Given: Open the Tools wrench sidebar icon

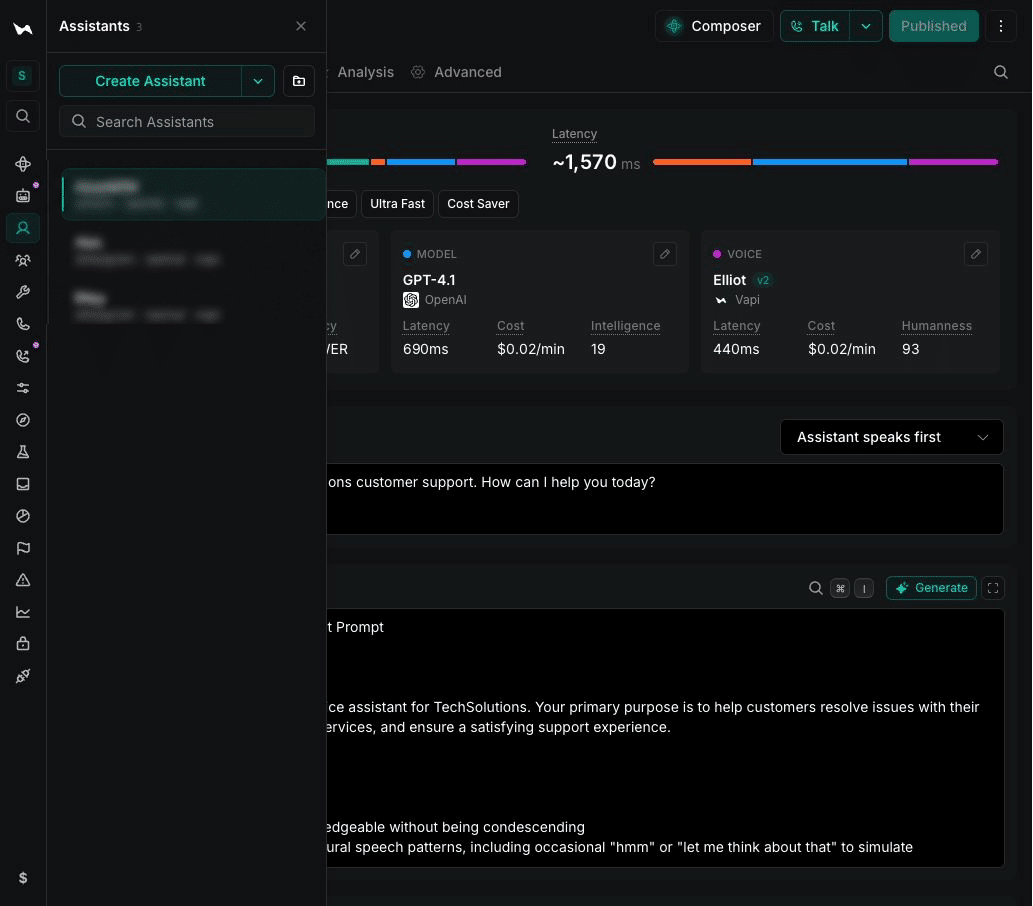Looking at the screenshot, I should [x=22, y=292].
